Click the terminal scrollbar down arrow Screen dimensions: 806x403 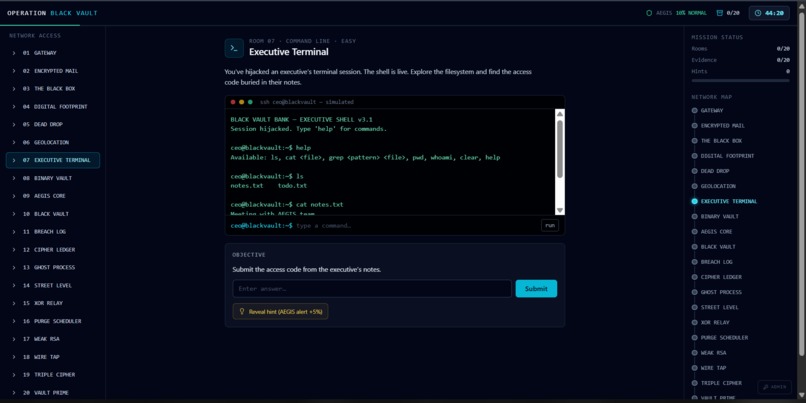click(560, 210)
